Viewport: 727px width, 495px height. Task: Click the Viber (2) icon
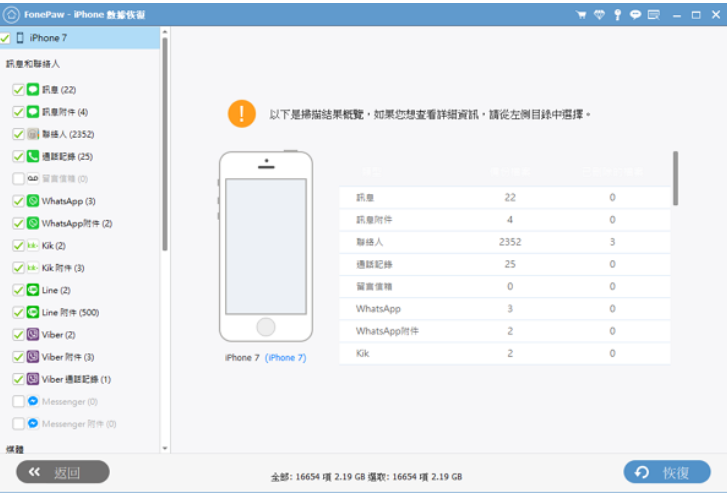point(32,334)
